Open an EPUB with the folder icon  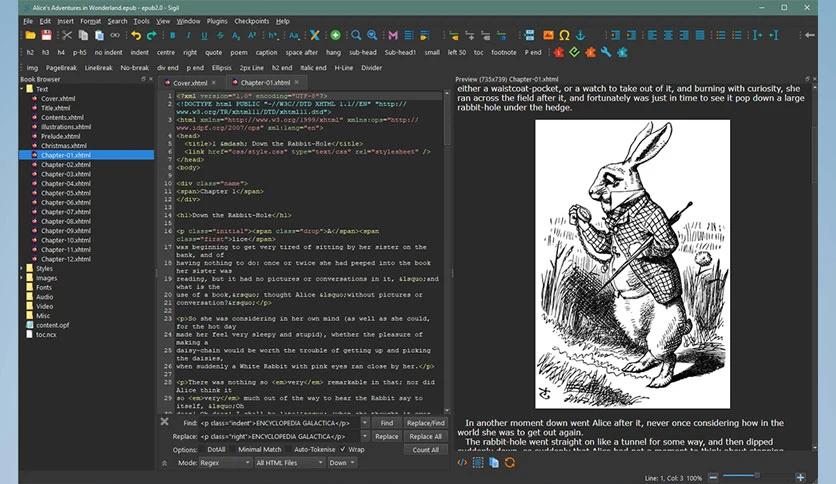coord(30,35)
